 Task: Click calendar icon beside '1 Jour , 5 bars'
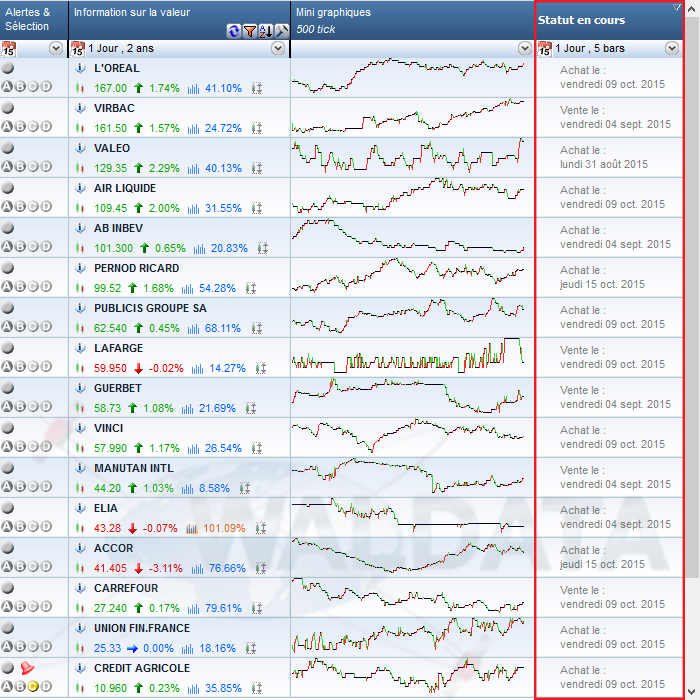click(x=545, y=49)
